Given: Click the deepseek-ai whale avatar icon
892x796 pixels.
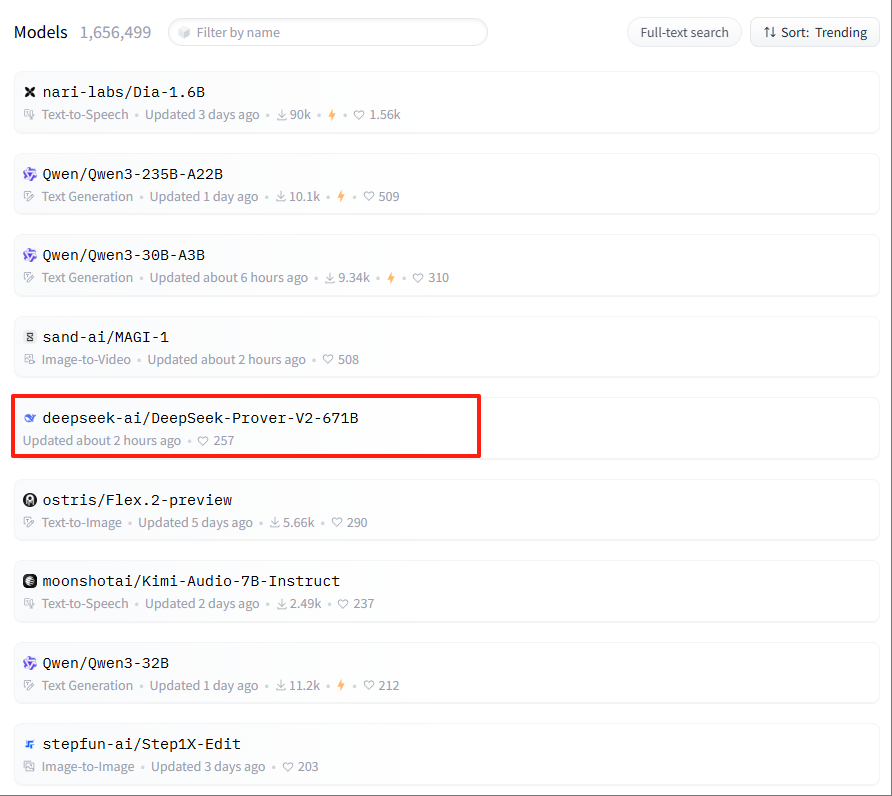Looking at the screenshot, I should (30, 418).
